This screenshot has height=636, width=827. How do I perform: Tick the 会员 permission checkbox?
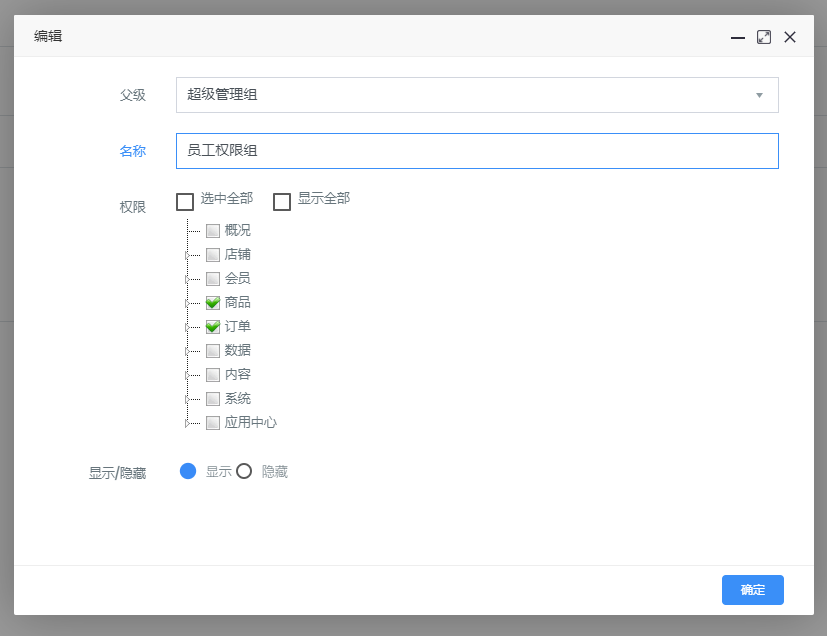213,279
